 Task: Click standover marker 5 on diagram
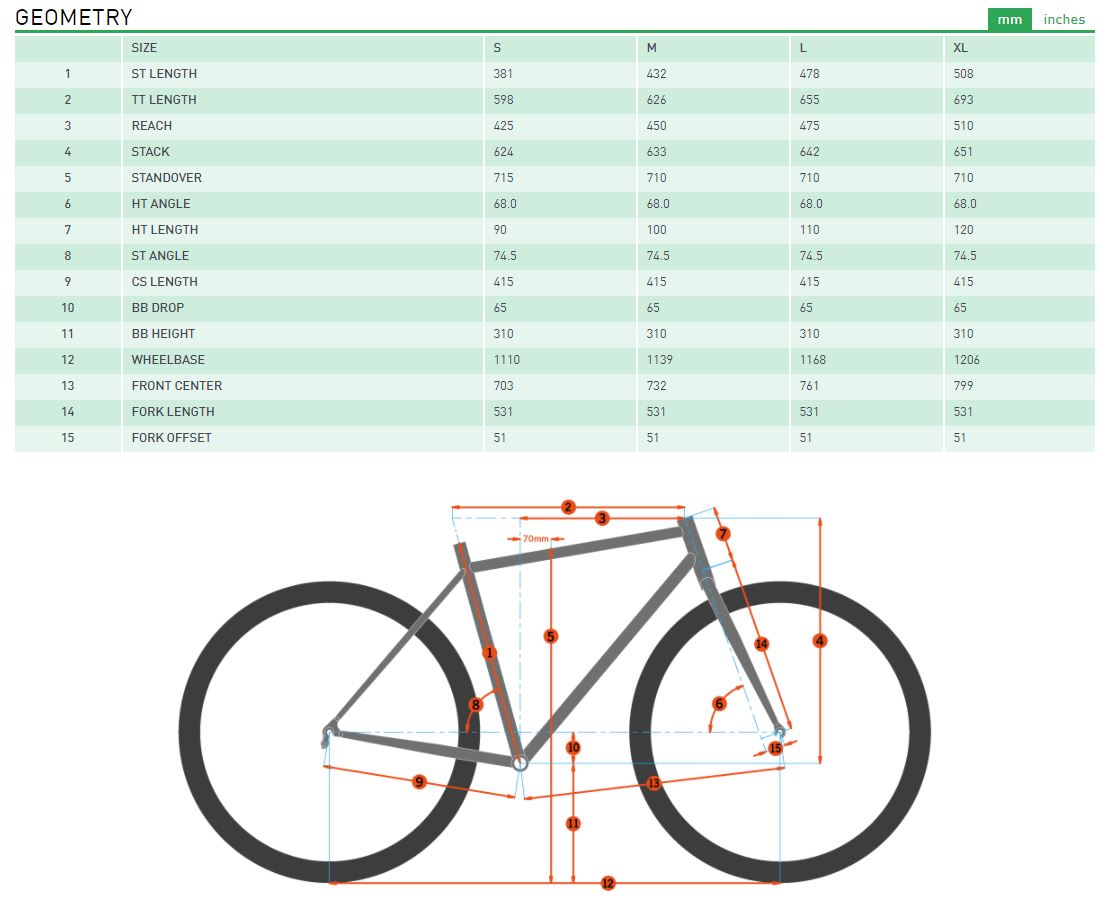click(551, 636)
